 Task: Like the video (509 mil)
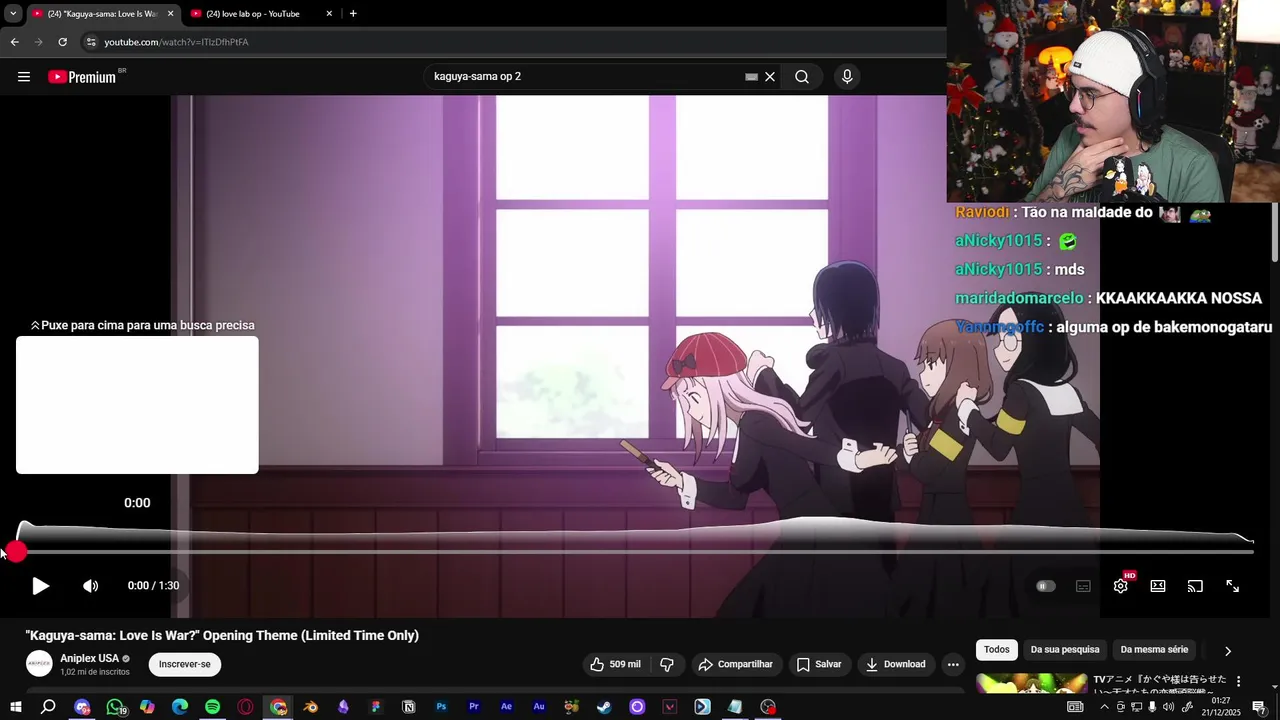click(x=615, y=664)
